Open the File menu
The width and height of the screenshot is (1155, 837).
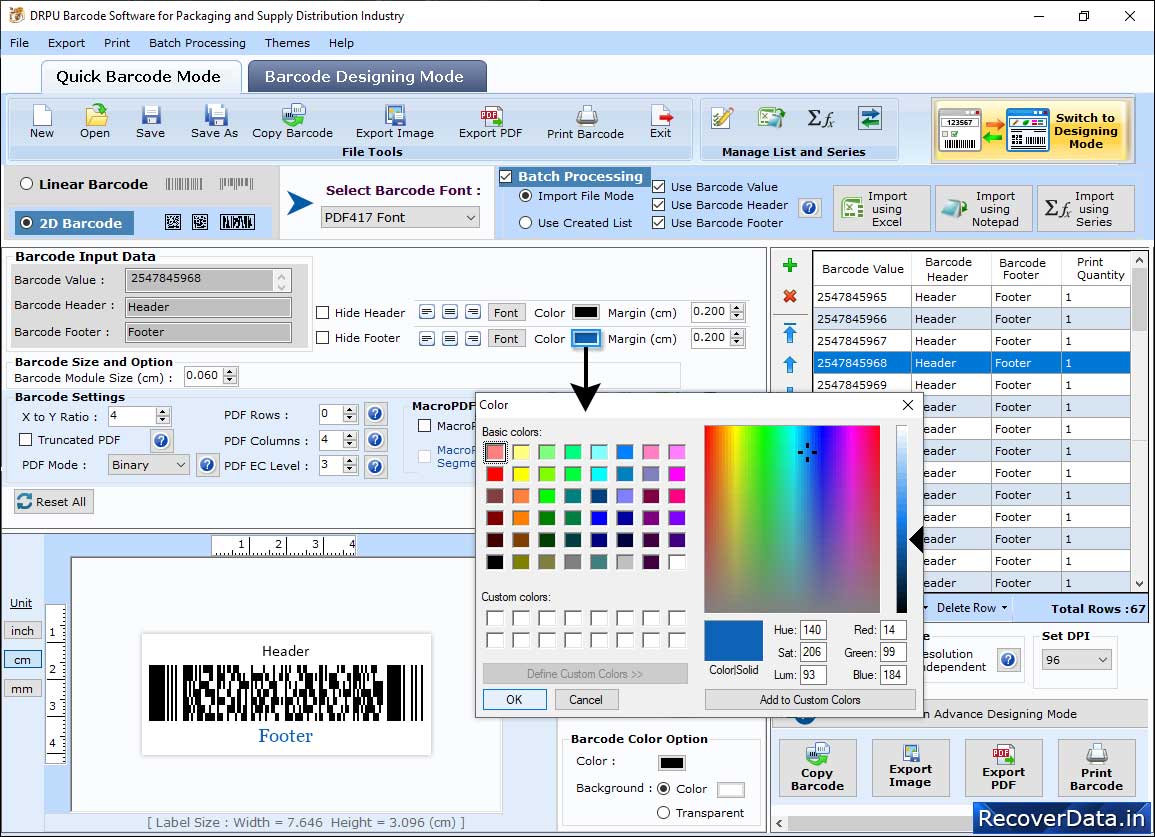pos(19,43)
